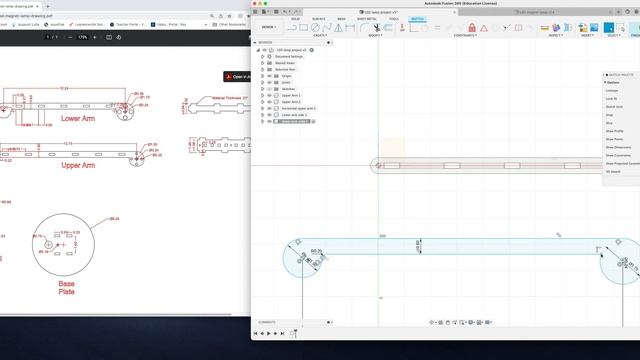Switch to the SOLID tab
Screen dimensions: 640x360
coord(295,19)
